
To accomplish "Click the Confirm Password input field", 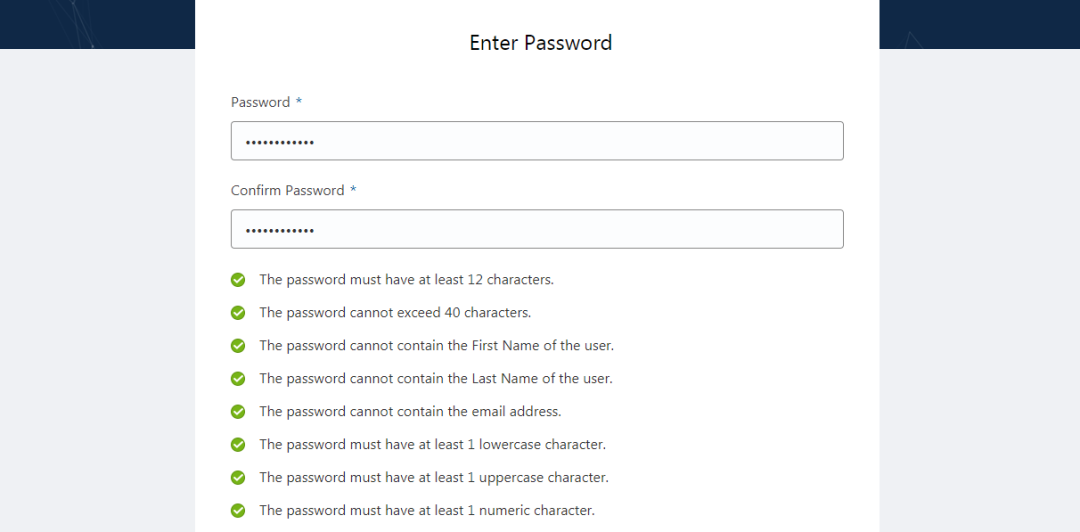I will 537,229.
